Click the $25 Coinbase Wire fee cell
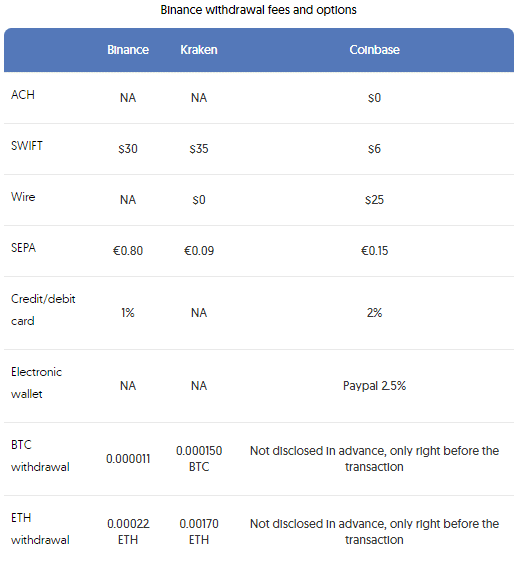This screenshot has width=515, height=573. coord(374,200)
